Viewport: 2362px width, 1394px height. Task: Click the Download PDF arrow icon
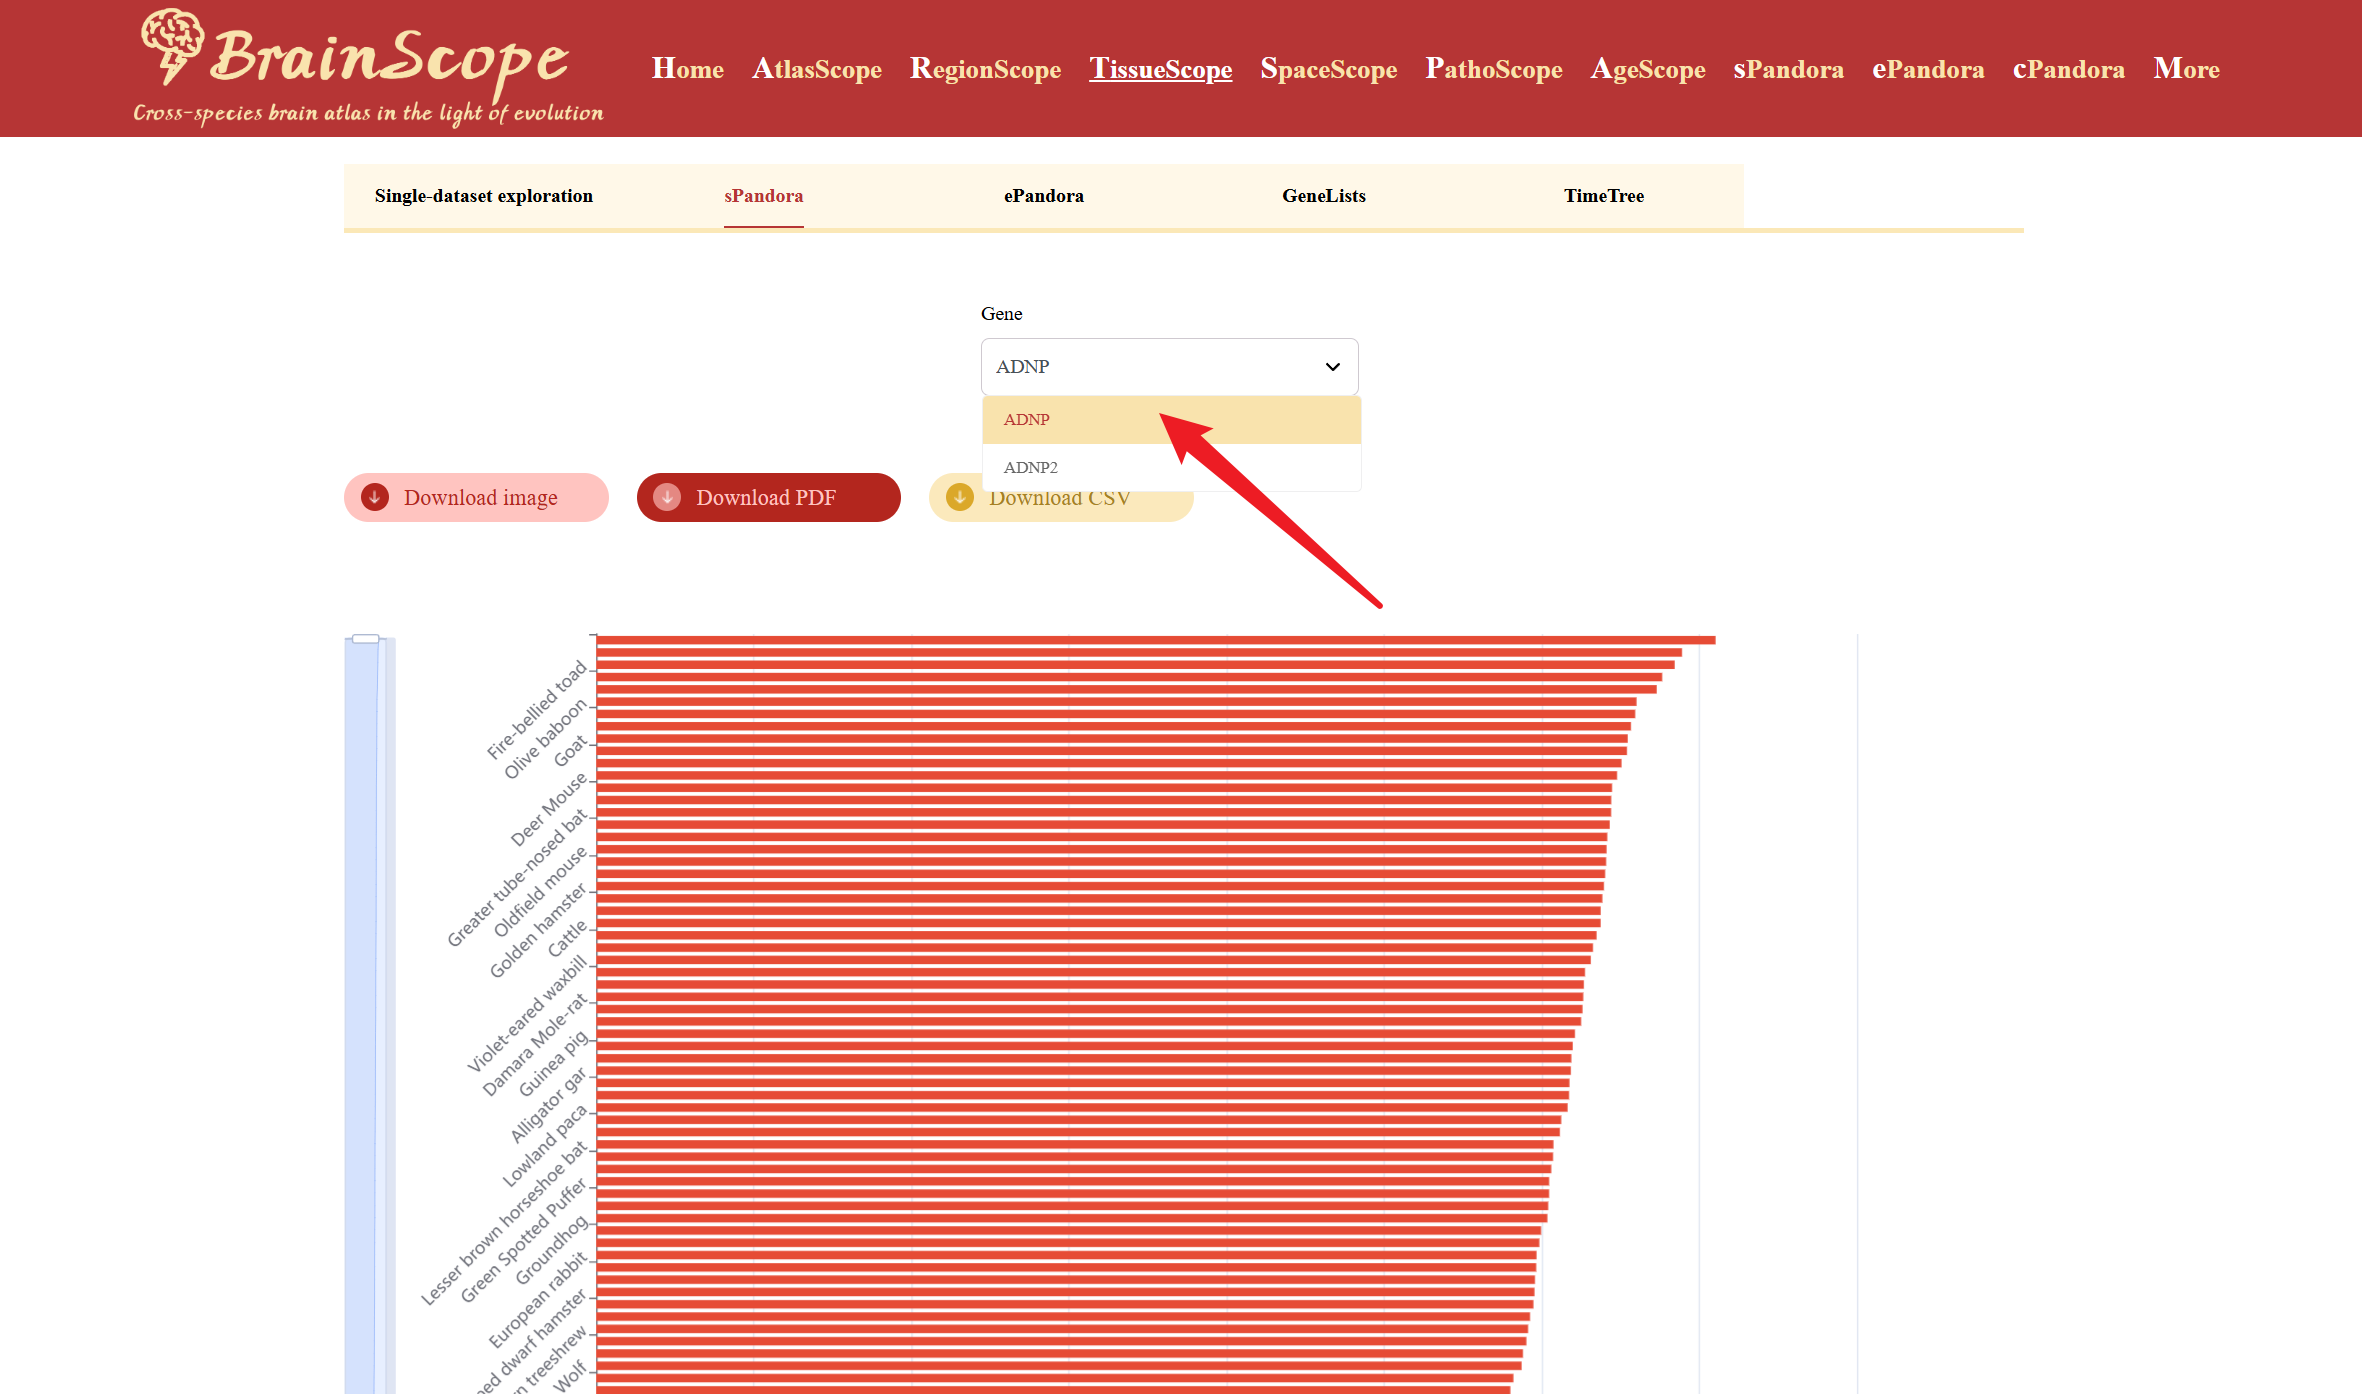click(x=667, y=497)
